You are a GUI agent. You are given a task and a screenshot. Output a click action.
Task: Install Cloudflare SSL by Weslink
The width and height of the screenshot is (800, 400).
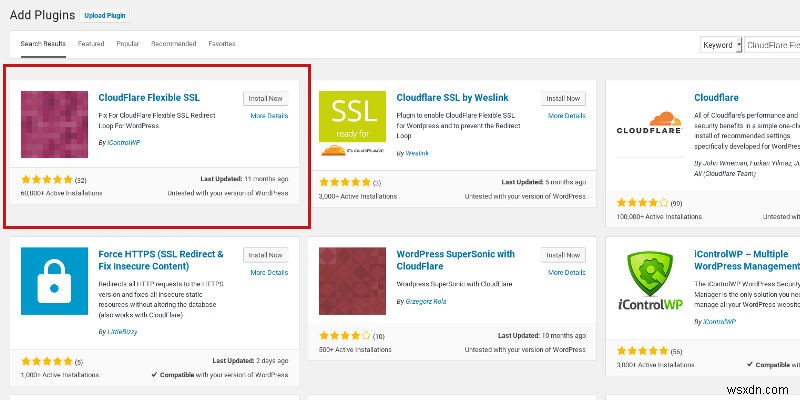pyautogui.click(x=563, y=98)
